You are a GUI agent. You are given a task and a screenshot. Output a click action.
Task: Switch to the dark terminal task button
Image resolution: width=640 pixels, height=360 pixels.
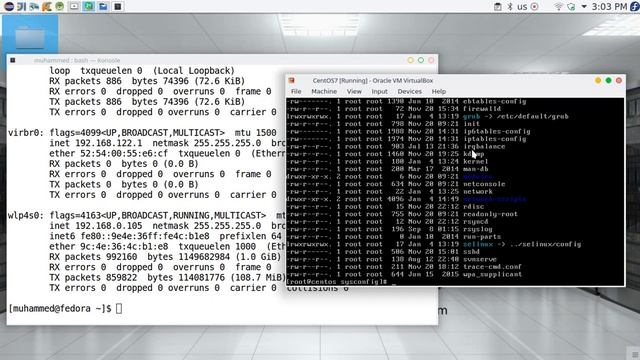click(x=118, y=6)
